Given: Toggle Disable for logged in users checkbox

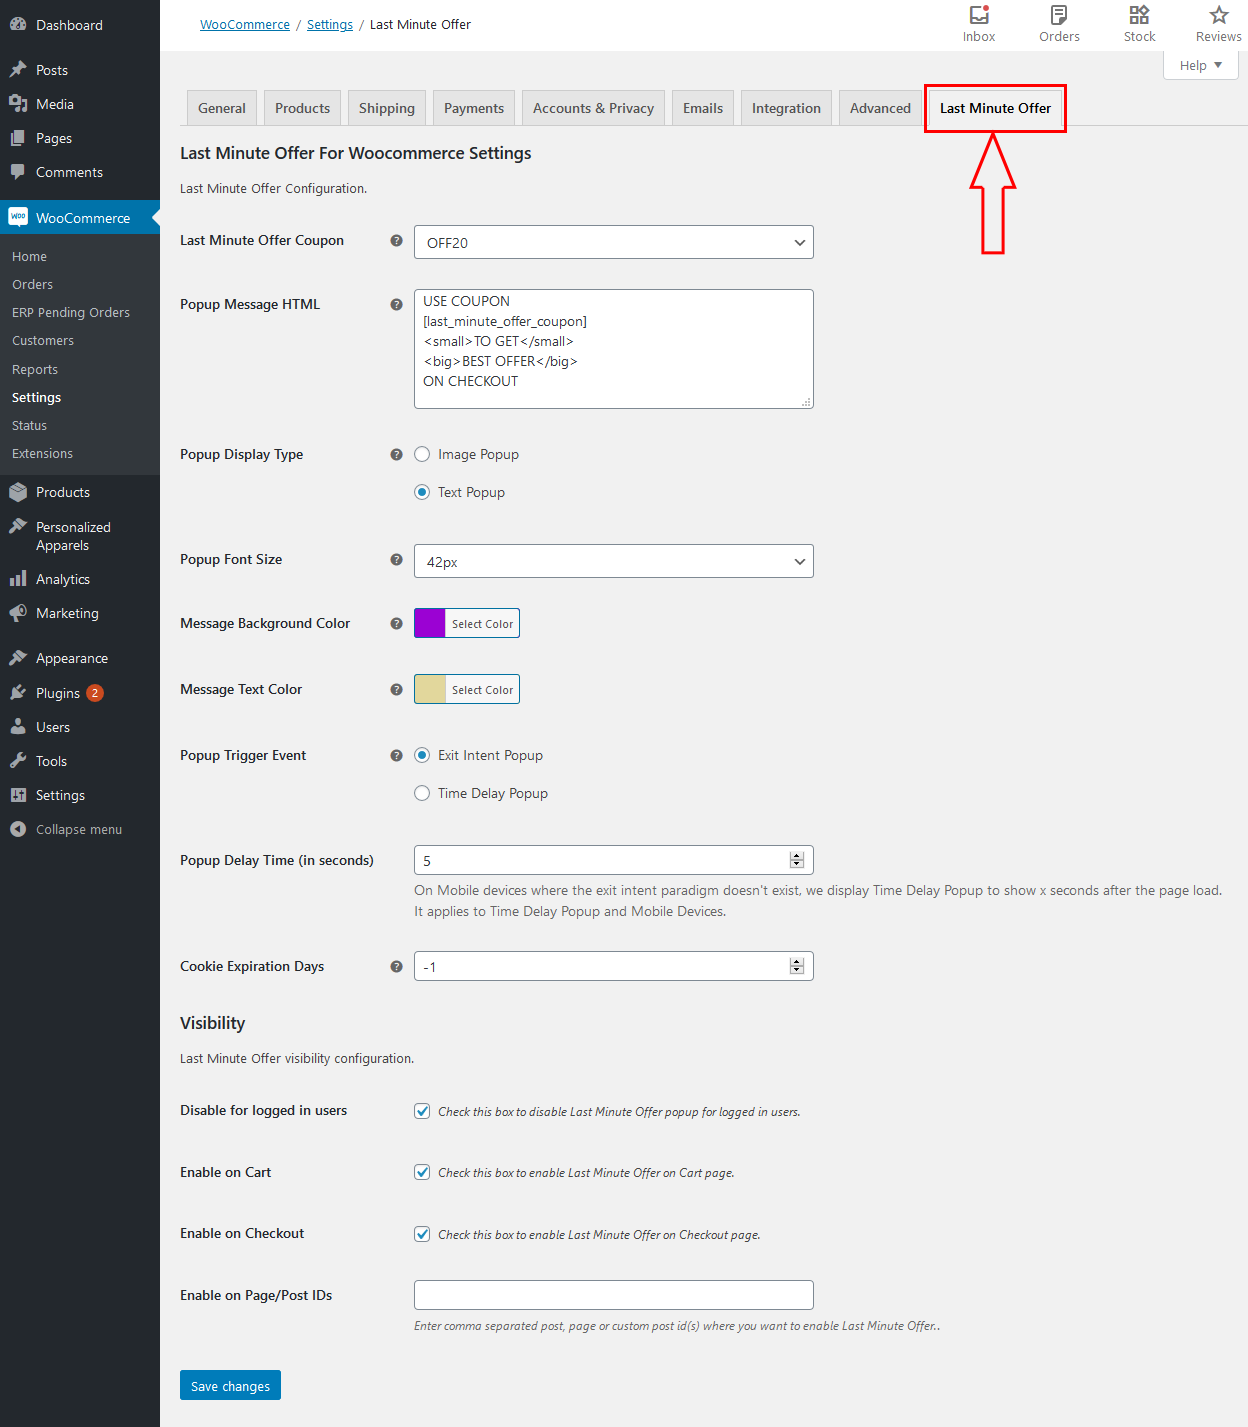Looking at the screenshot, I should (x=422, y=1111).
